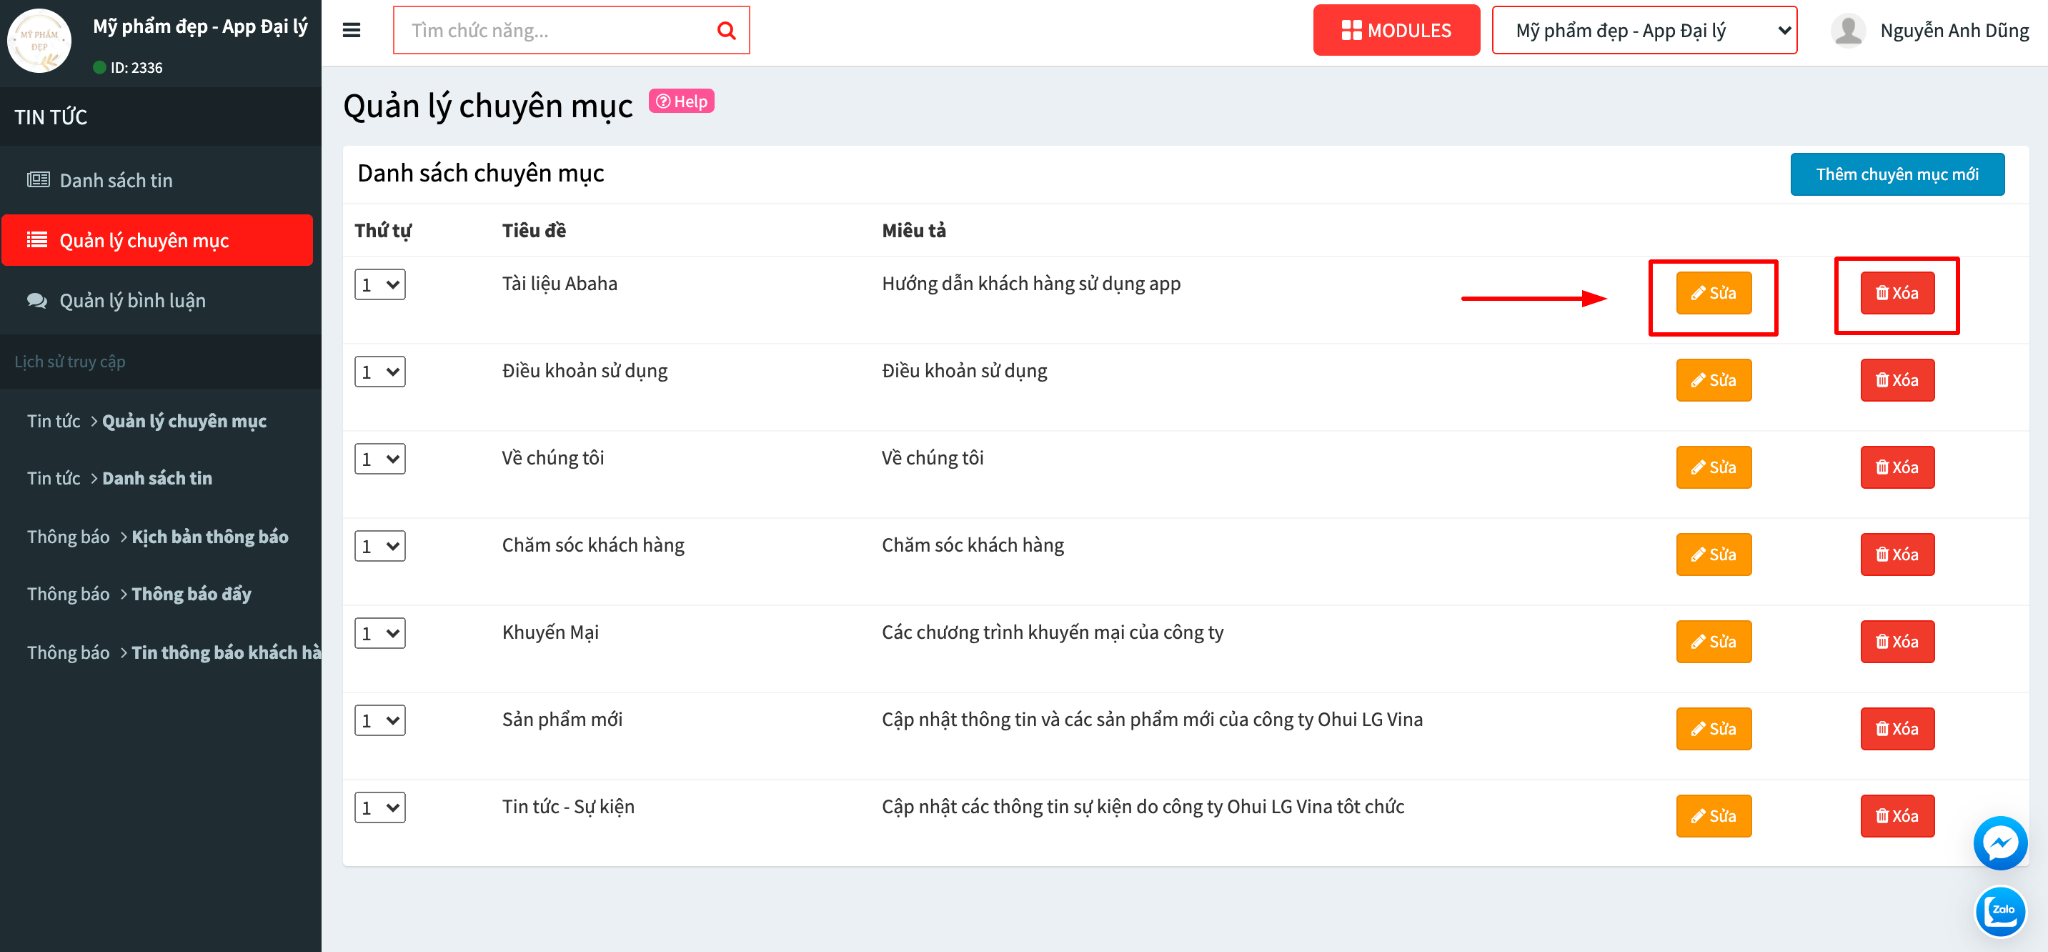2048x952 pixels.
Task: Open the Messenger chat bubble icon
Action: 2000,843
